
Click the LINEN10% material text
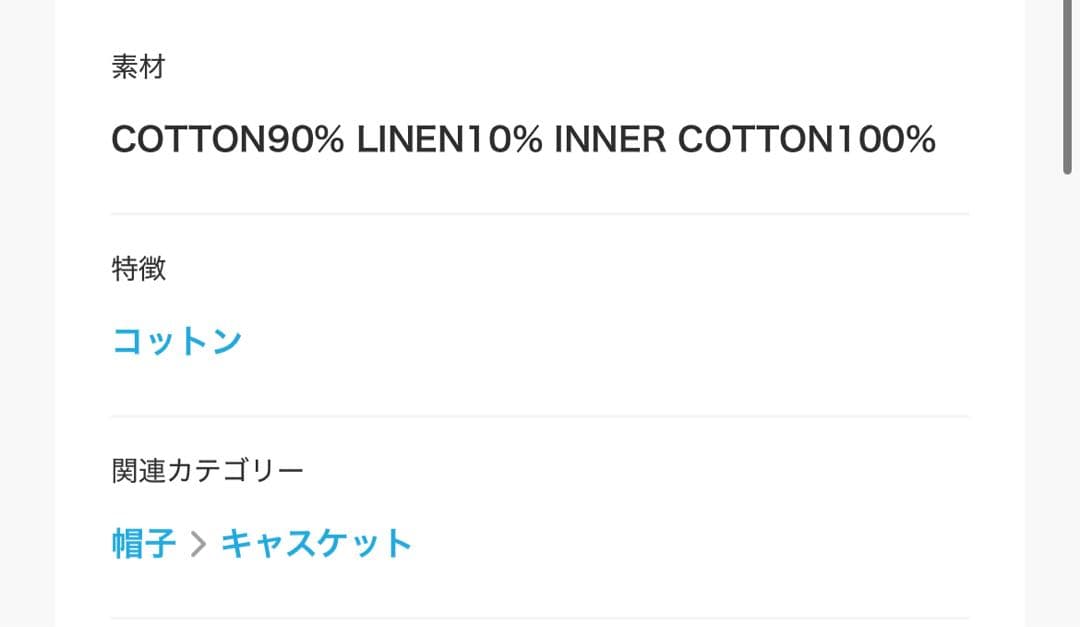click(x=449, y=140)
